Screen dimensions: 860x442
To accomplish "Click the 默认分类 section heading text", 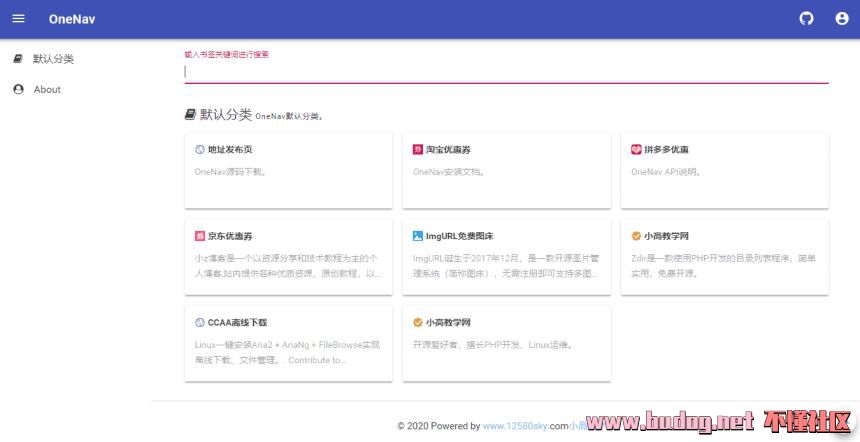I will 225,115.
